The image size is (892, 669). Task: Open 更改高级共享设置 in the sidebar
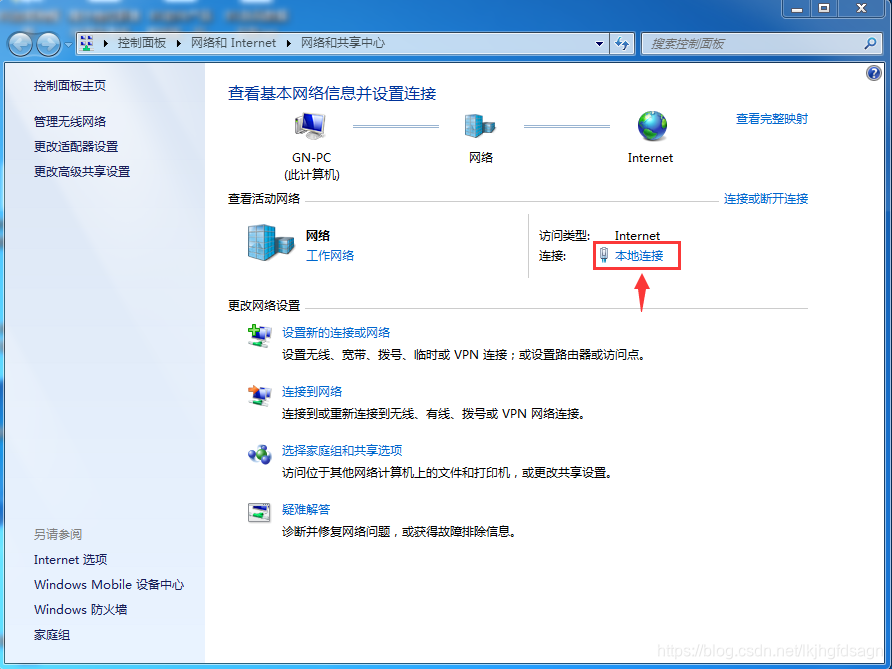[82, 171]
